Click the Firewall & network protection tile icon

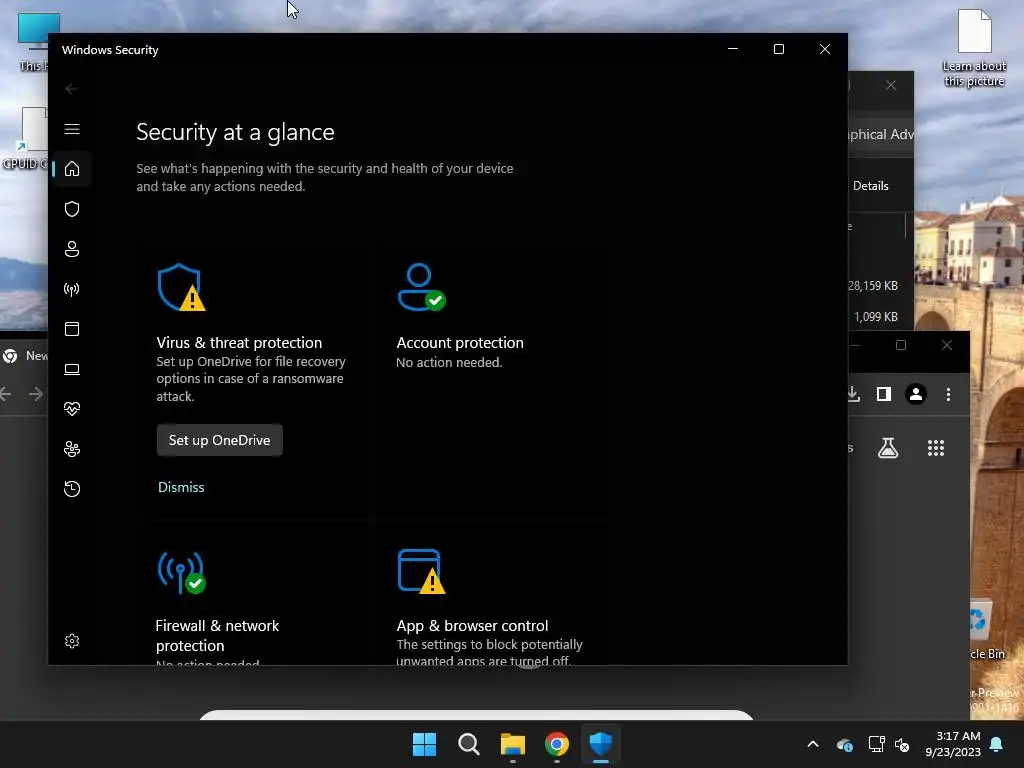click(x=181, y=573)
